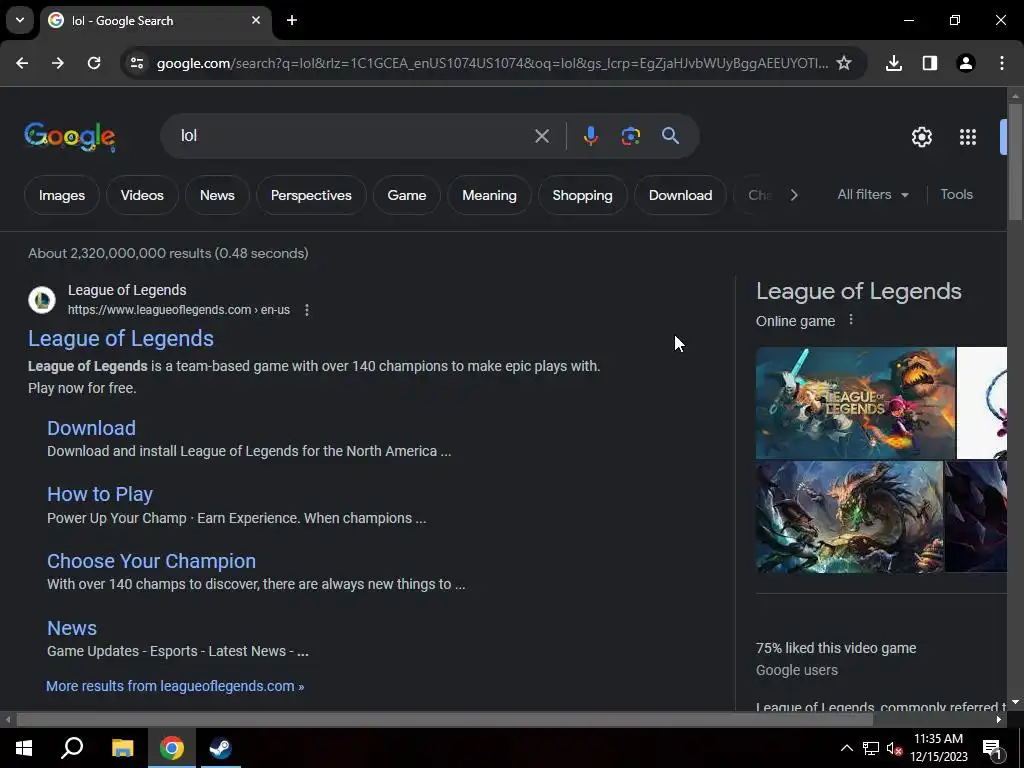Screen dimensions: 1024x768
Task: Clear the search box text
Action: click(542, 136)
